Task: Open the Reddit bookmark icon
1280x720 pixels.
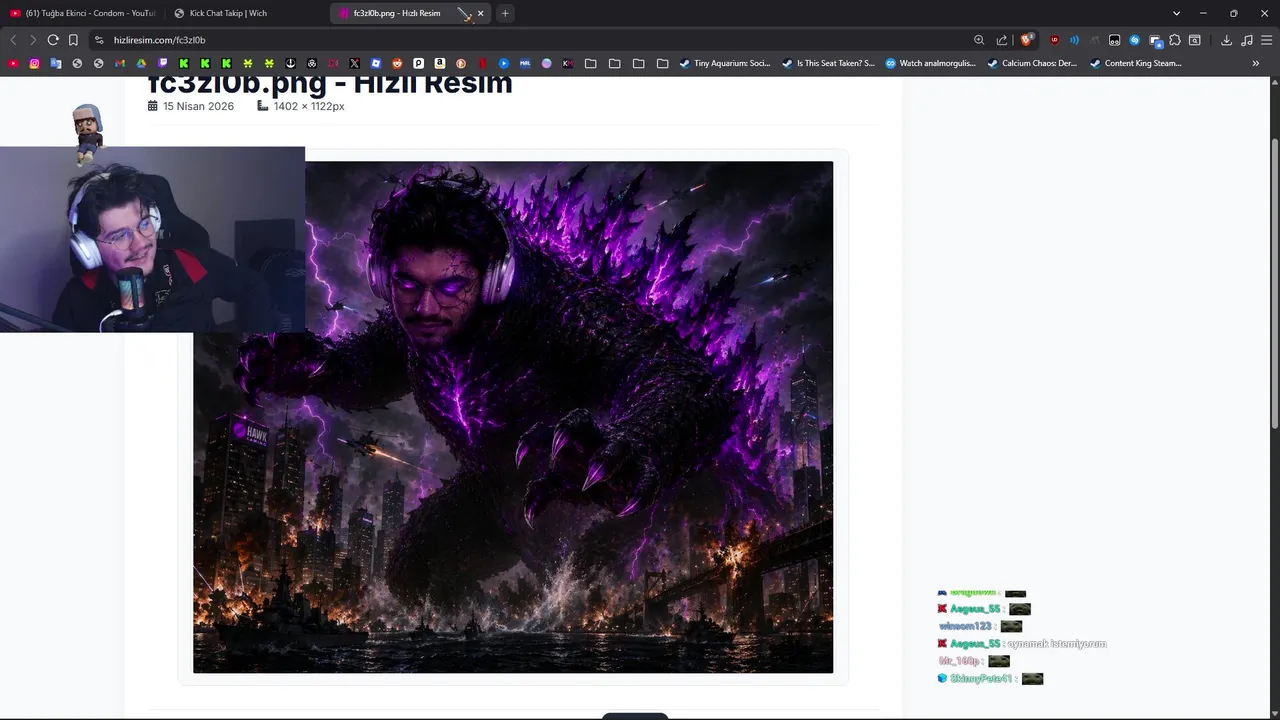Action: coord(397,63)
